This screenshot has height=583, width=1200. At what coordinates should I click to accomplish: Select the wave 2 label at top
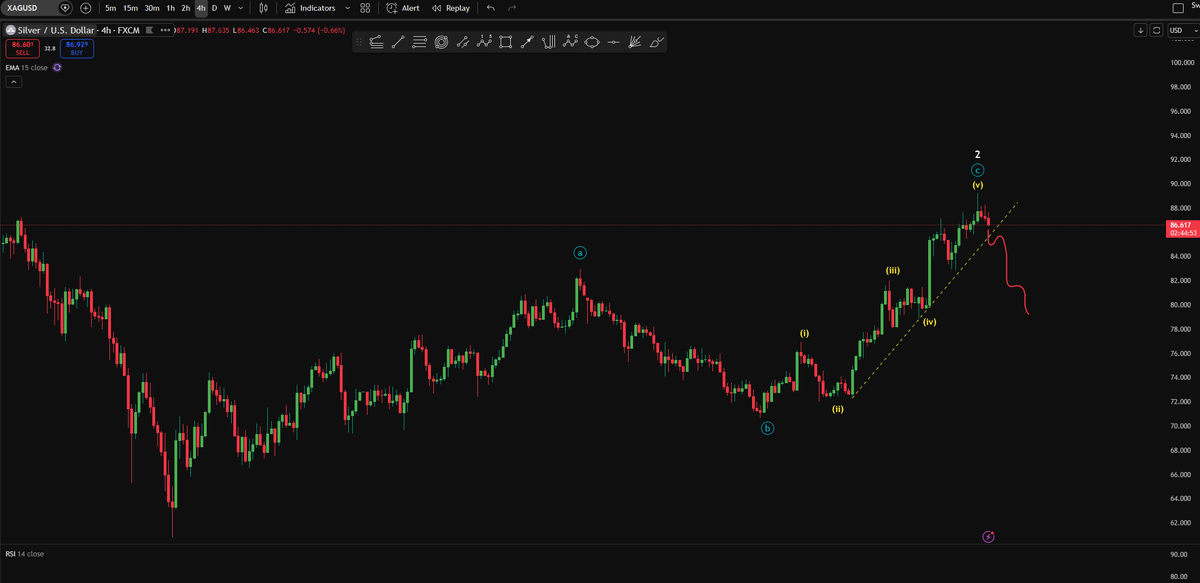(978, 155)
